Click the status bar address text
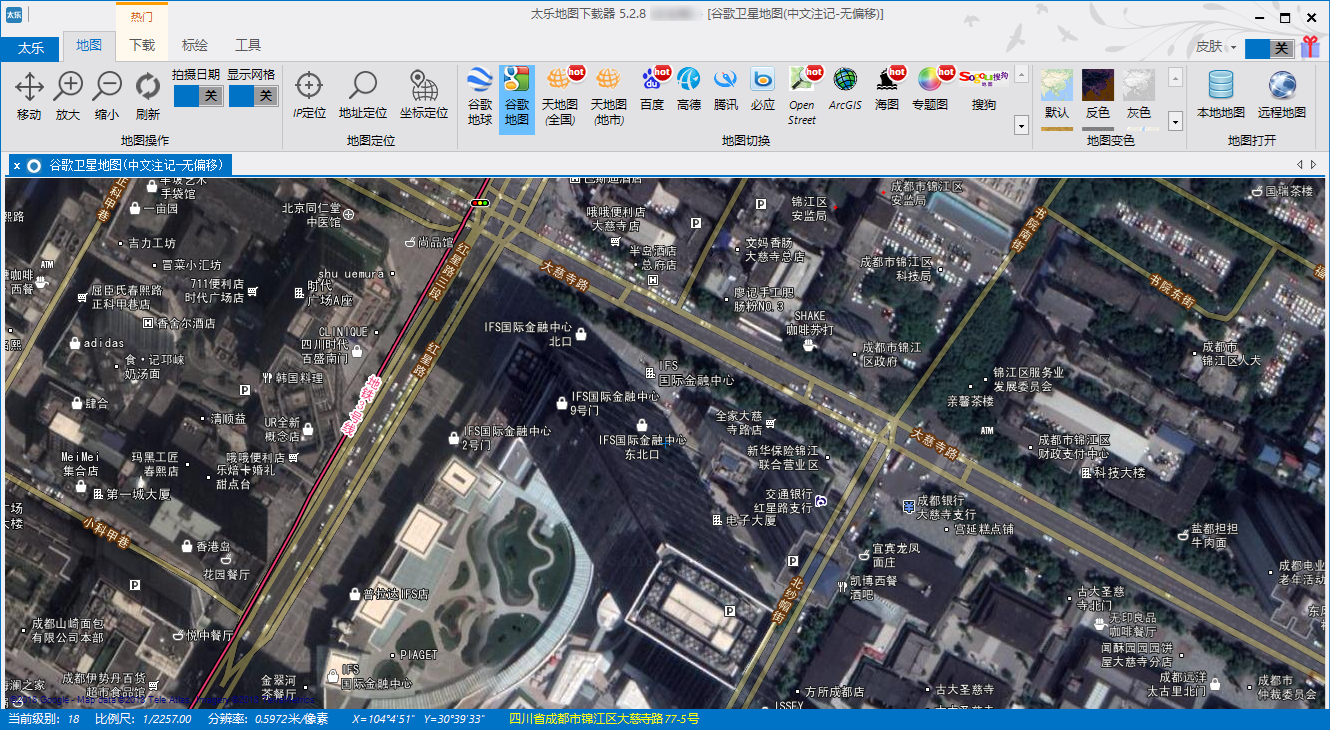 click(x=604, y=719)
